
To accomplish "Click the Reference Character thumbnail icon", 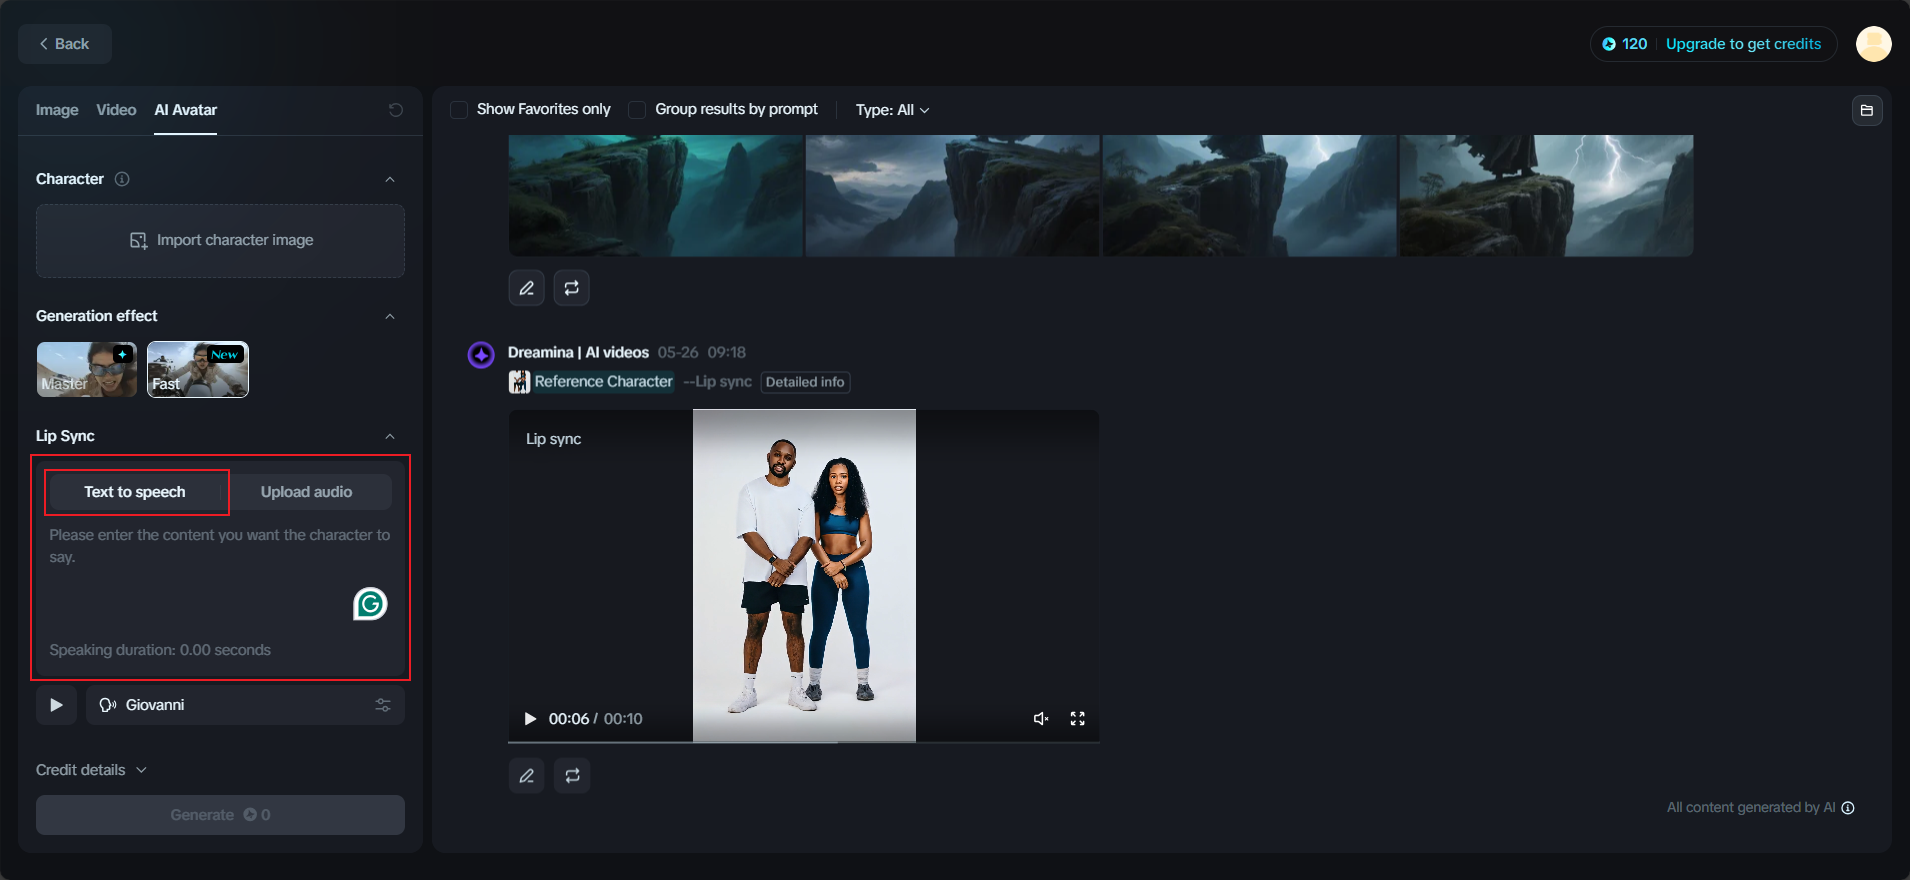I will (x=519, y=382).
